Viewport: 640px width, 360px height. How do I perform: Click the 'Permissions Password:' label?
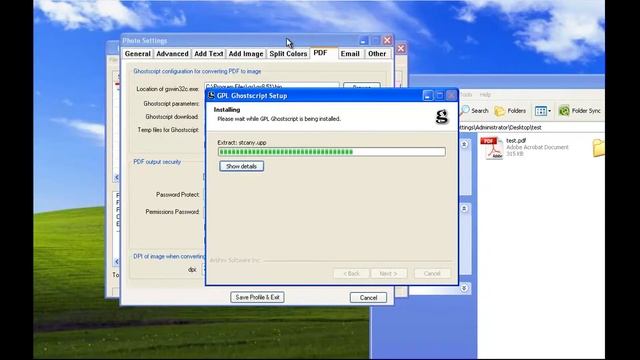click(x=172, y=212)
